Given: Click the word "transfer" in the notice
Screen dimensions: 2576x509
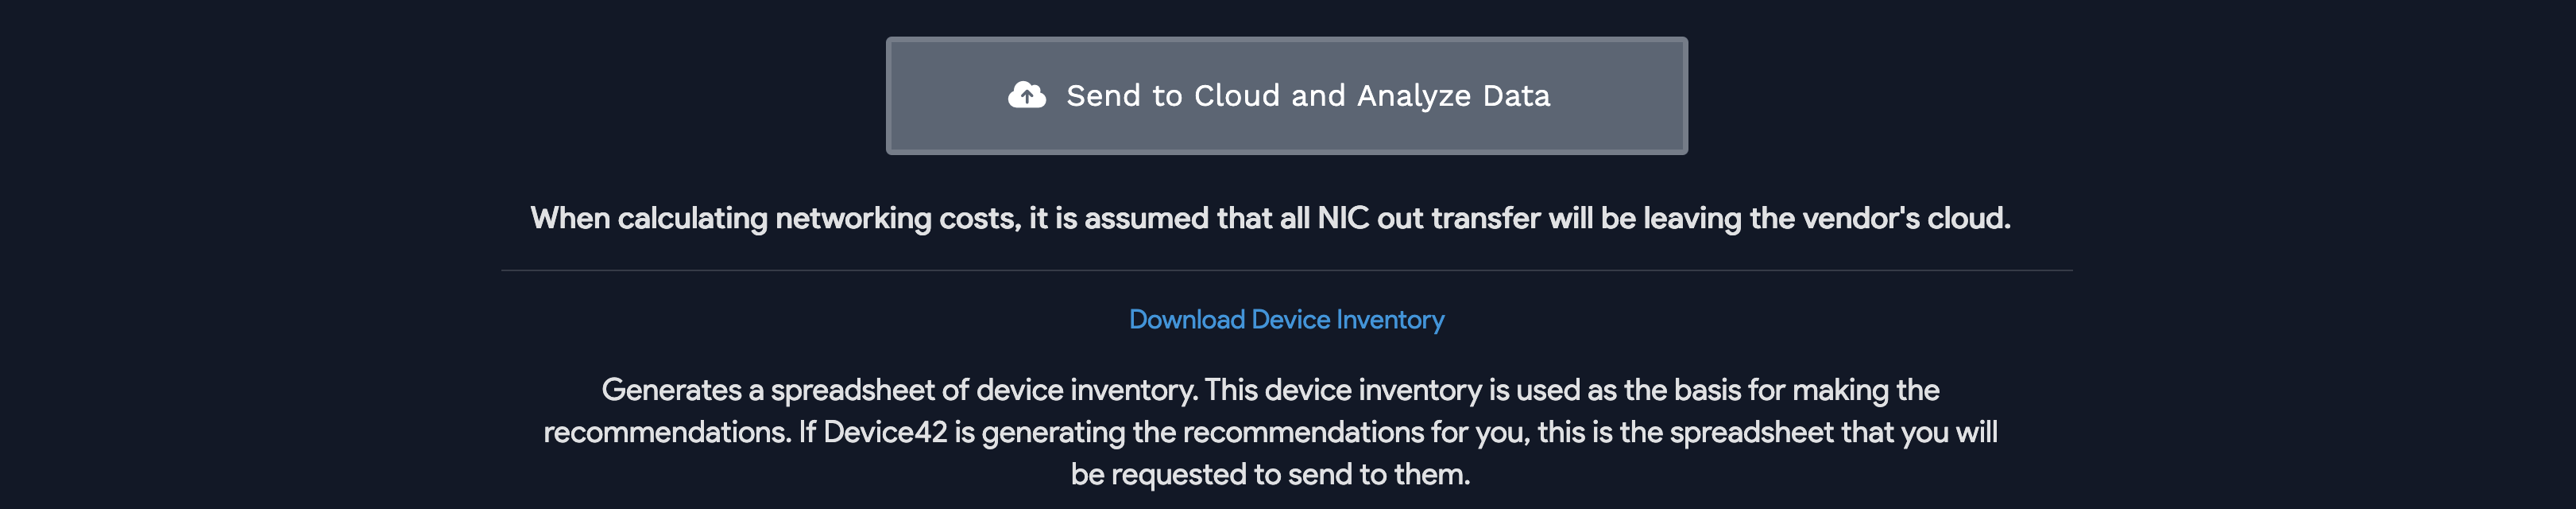Looking at the screenshot, I should pyautogui.click(x=1485, y=219).
